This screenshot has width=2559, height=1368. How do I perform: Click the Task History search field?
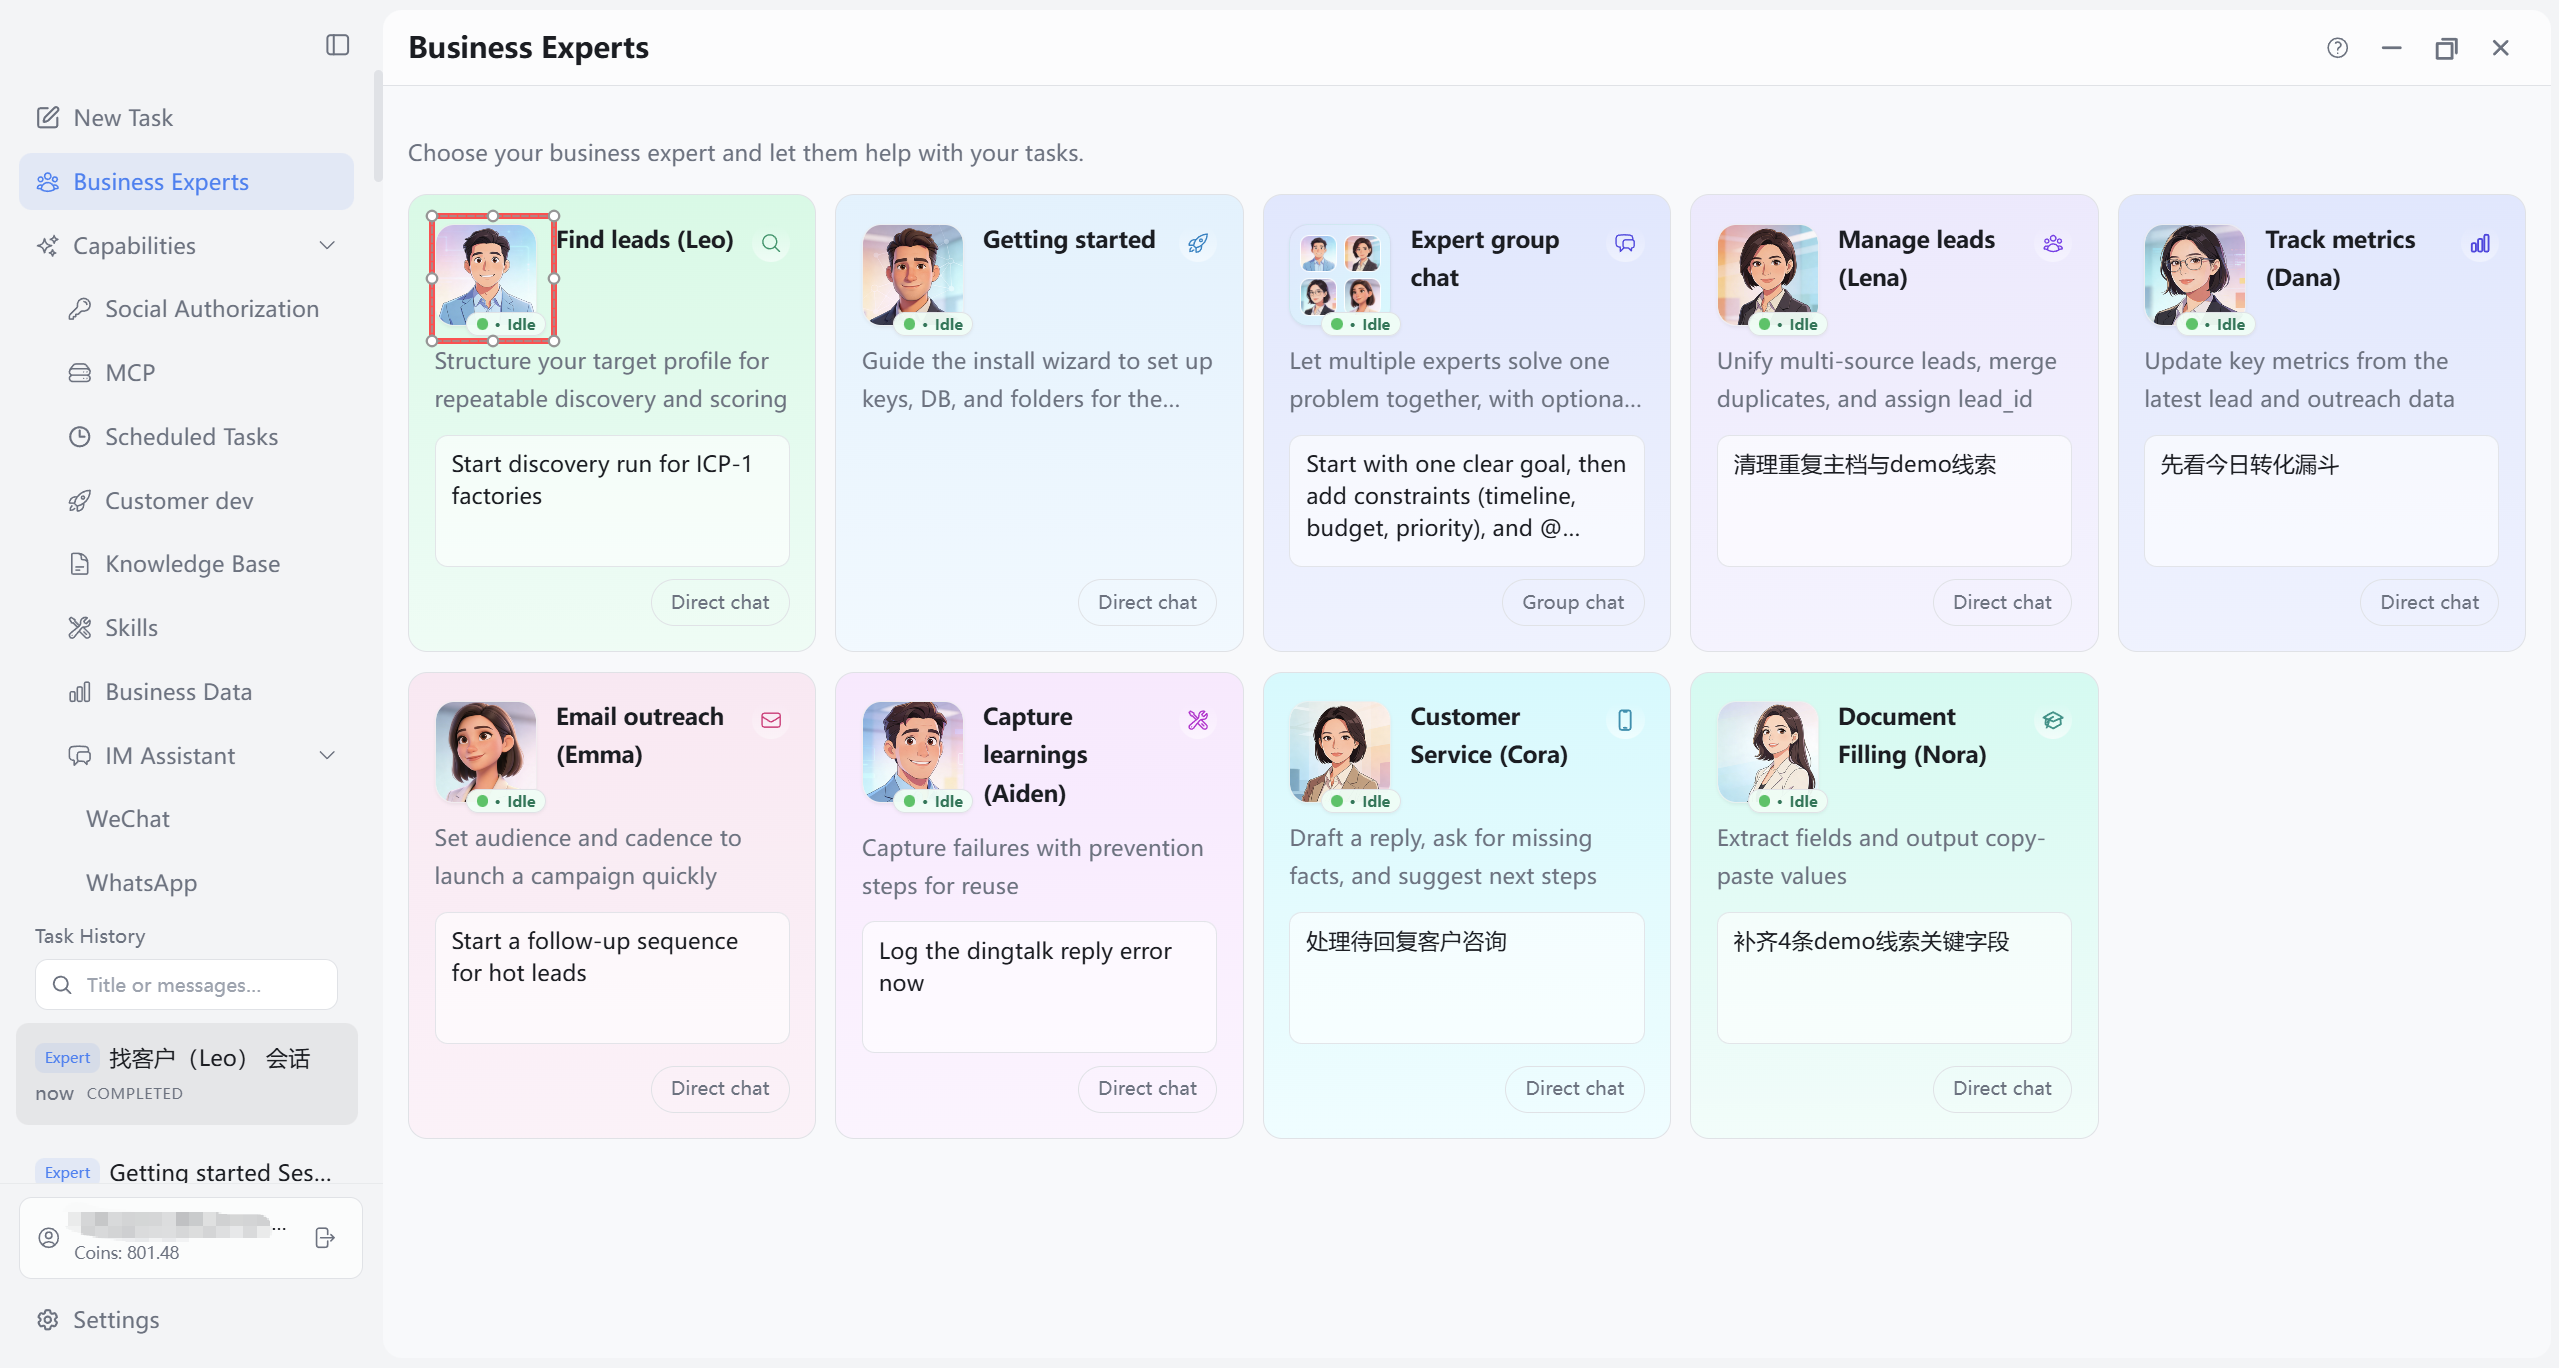tap(186, 985)
